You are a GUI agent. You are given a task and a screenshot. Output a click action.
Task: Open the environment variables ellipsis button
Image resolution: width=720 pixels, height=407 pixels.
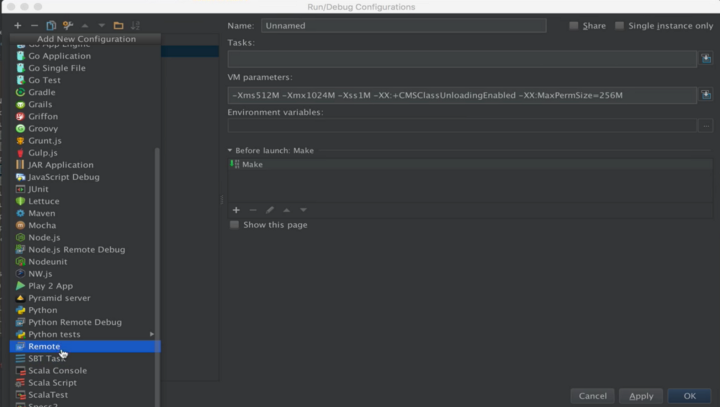coord(706,125)
